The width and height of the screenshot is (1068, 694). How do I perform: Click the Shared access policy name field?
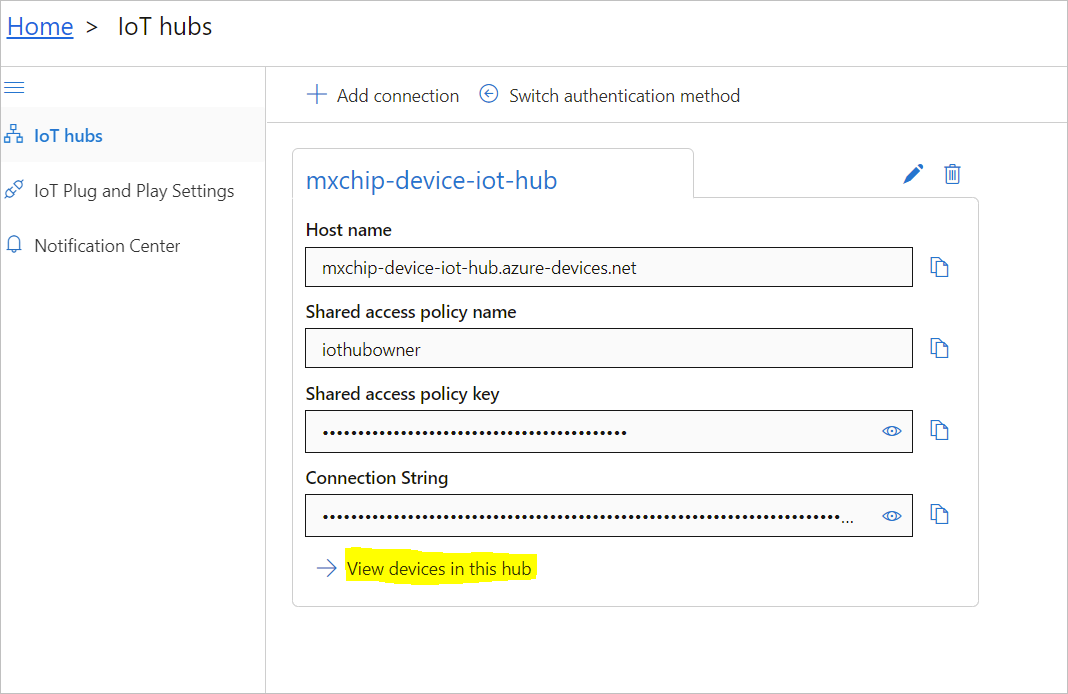(609, 348)
